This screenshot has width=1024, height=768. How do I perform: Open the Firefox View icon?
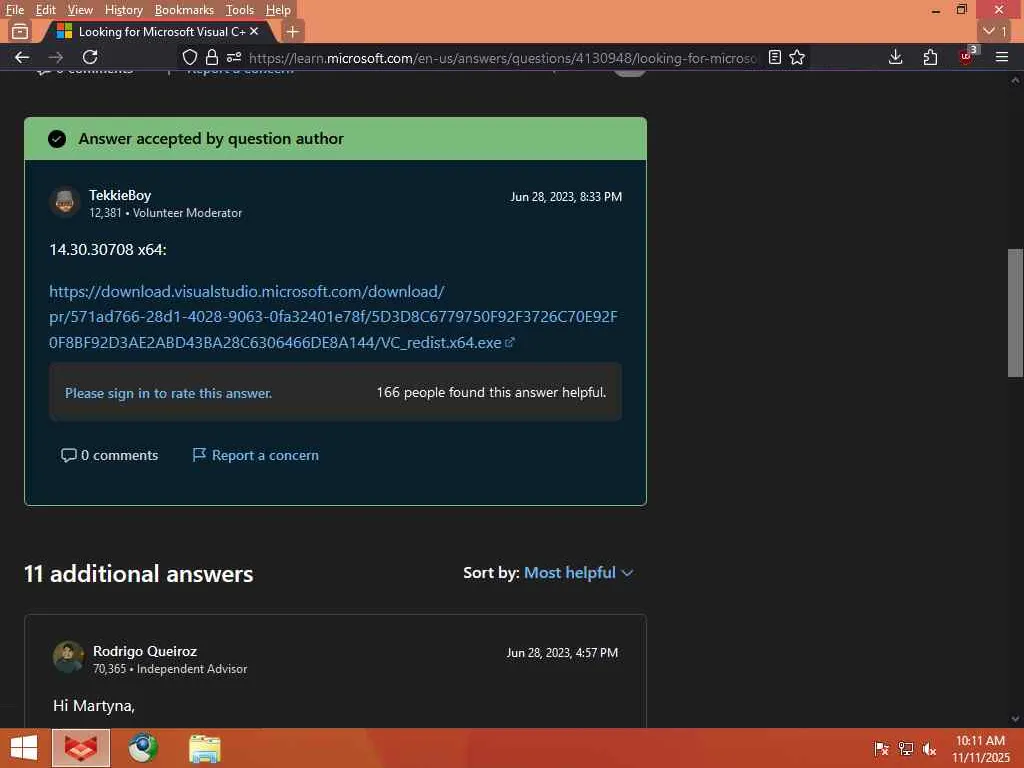click(20, 31)
